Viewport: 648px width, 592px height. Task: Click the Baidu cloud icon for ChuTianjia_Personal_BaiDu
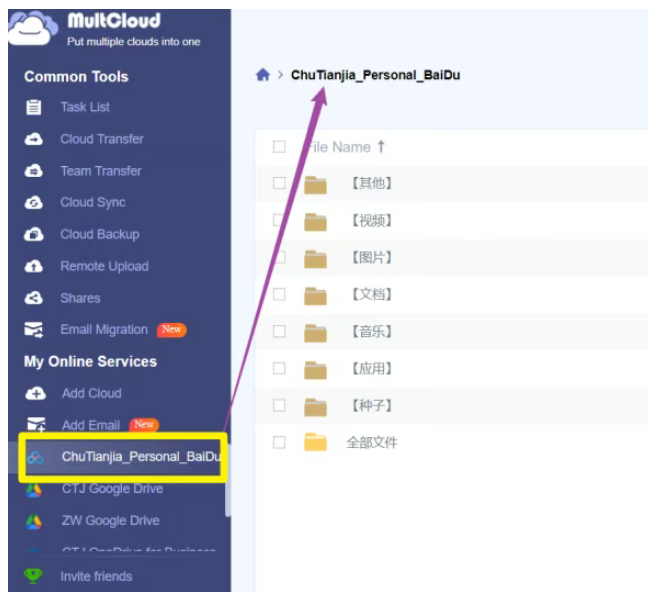(36, 458)
